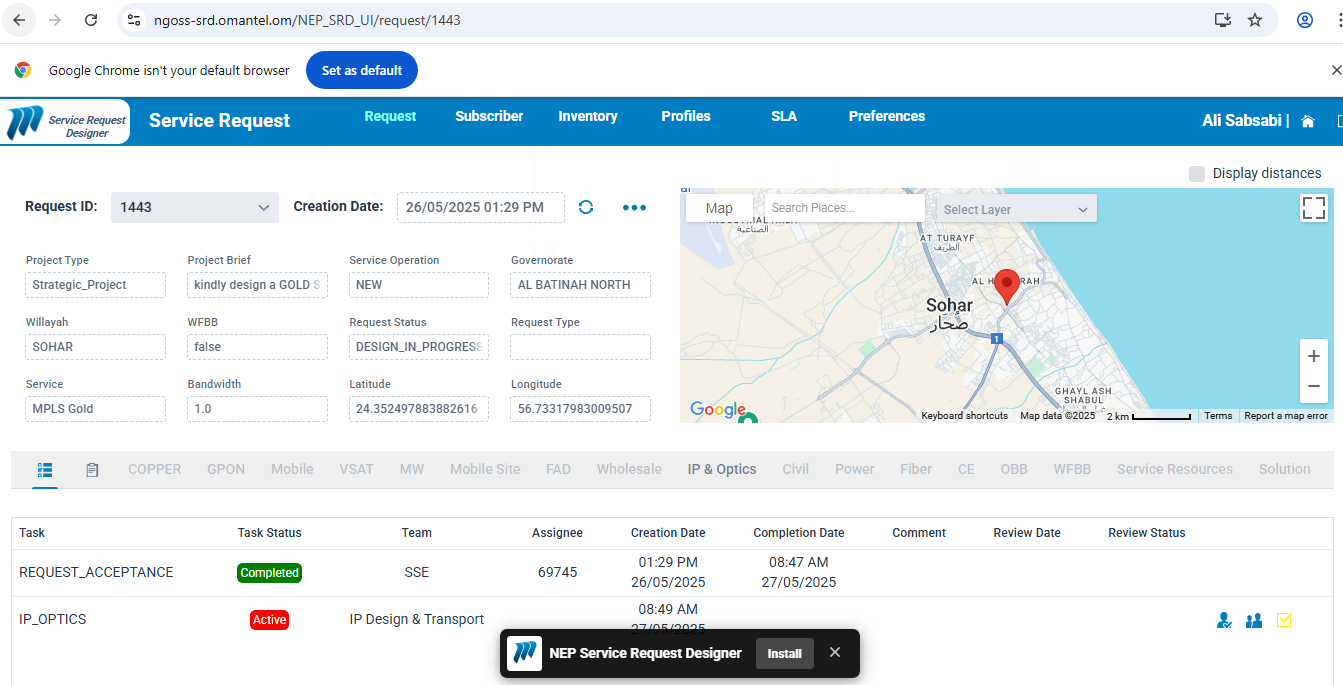
Task: Open the Select Layer dropdown on map
Action: 1015,209
